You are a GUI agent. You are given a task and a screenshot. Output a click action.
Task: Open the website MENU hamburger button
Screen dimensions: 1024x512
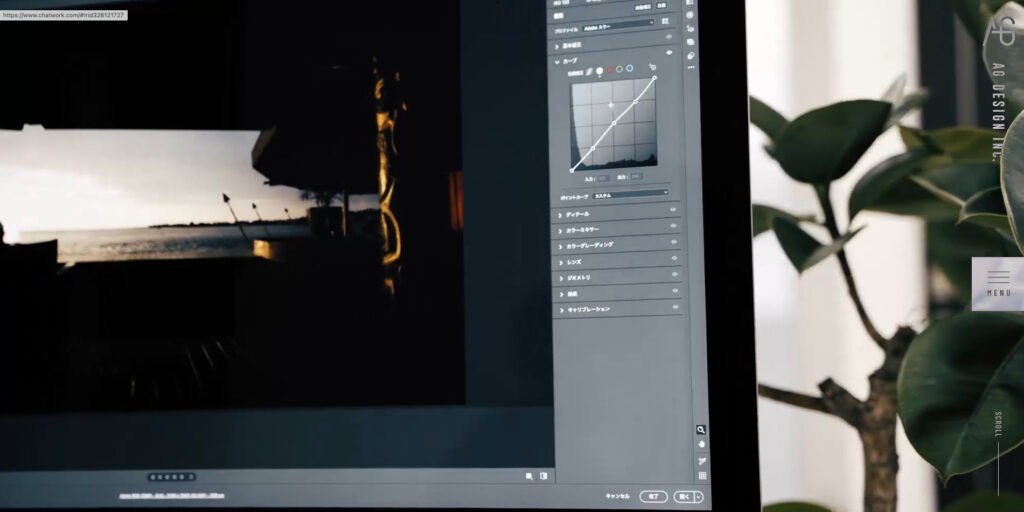997,282
